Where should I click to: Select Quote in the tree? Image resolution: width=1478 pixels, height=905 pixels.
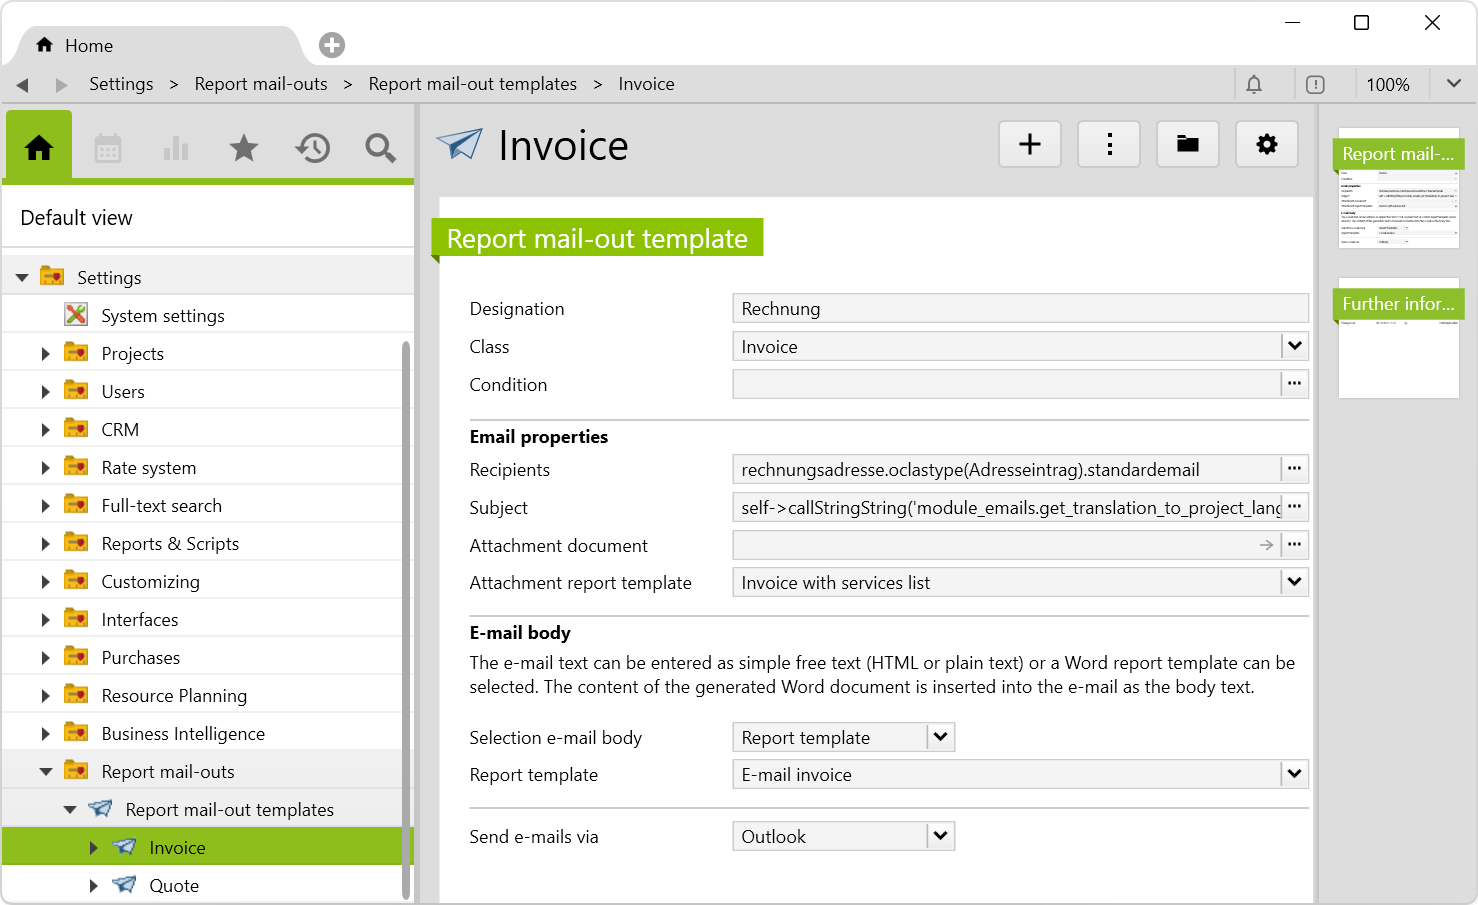coord(174,886)
